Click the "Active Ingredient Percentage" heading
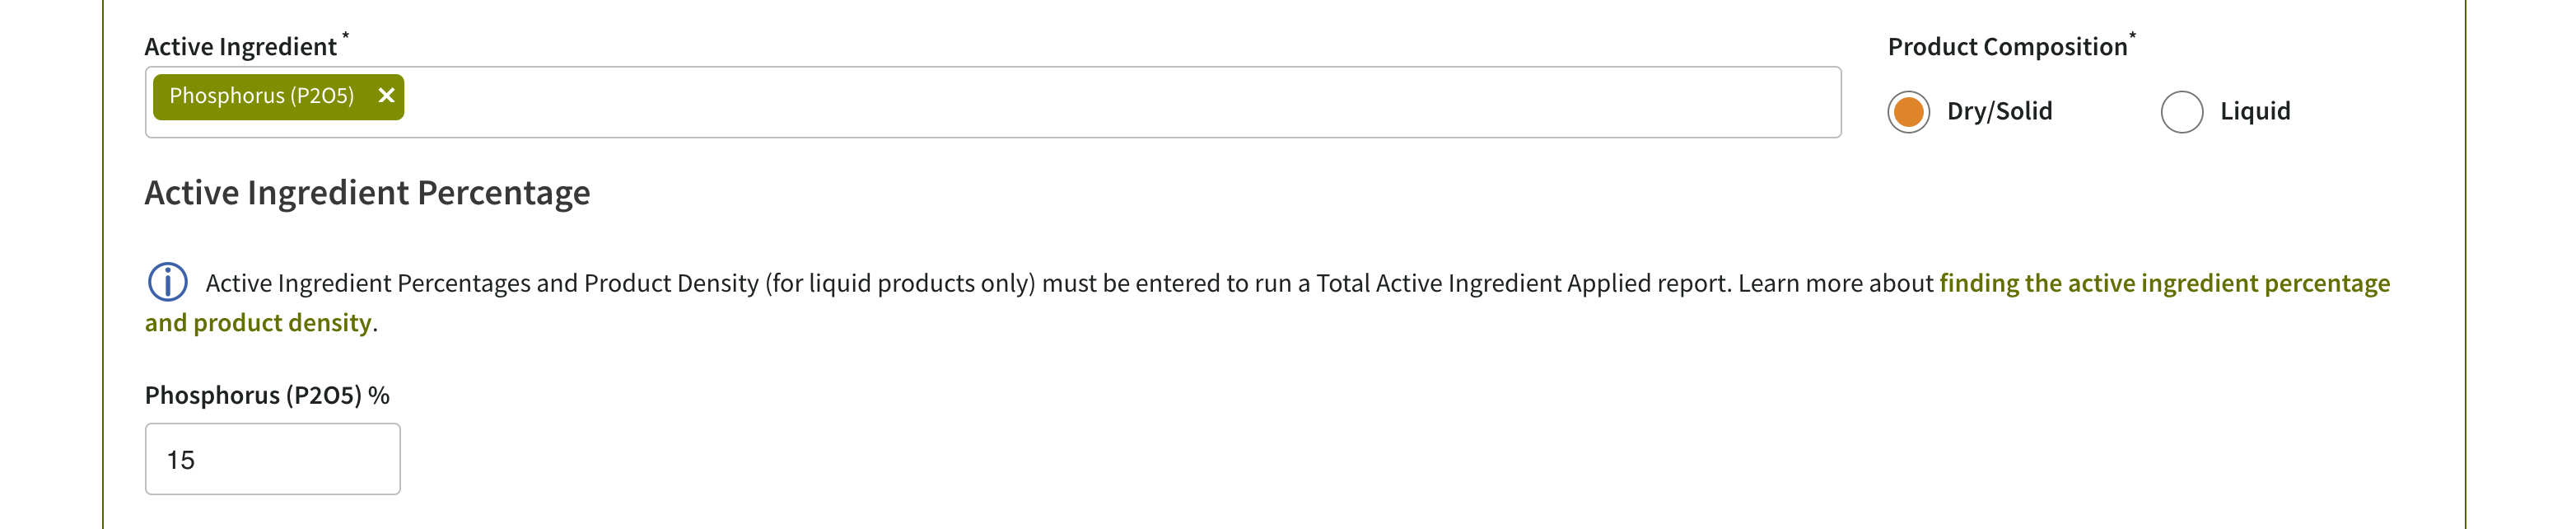2576x529 pixels. (367, 192)
